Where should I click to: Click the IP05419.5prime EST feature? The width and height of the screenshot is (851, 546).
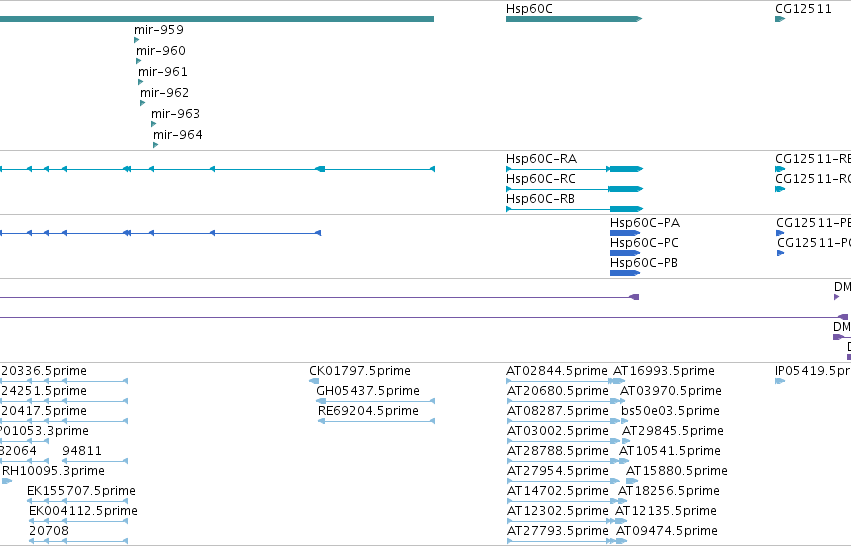(780, 381)
